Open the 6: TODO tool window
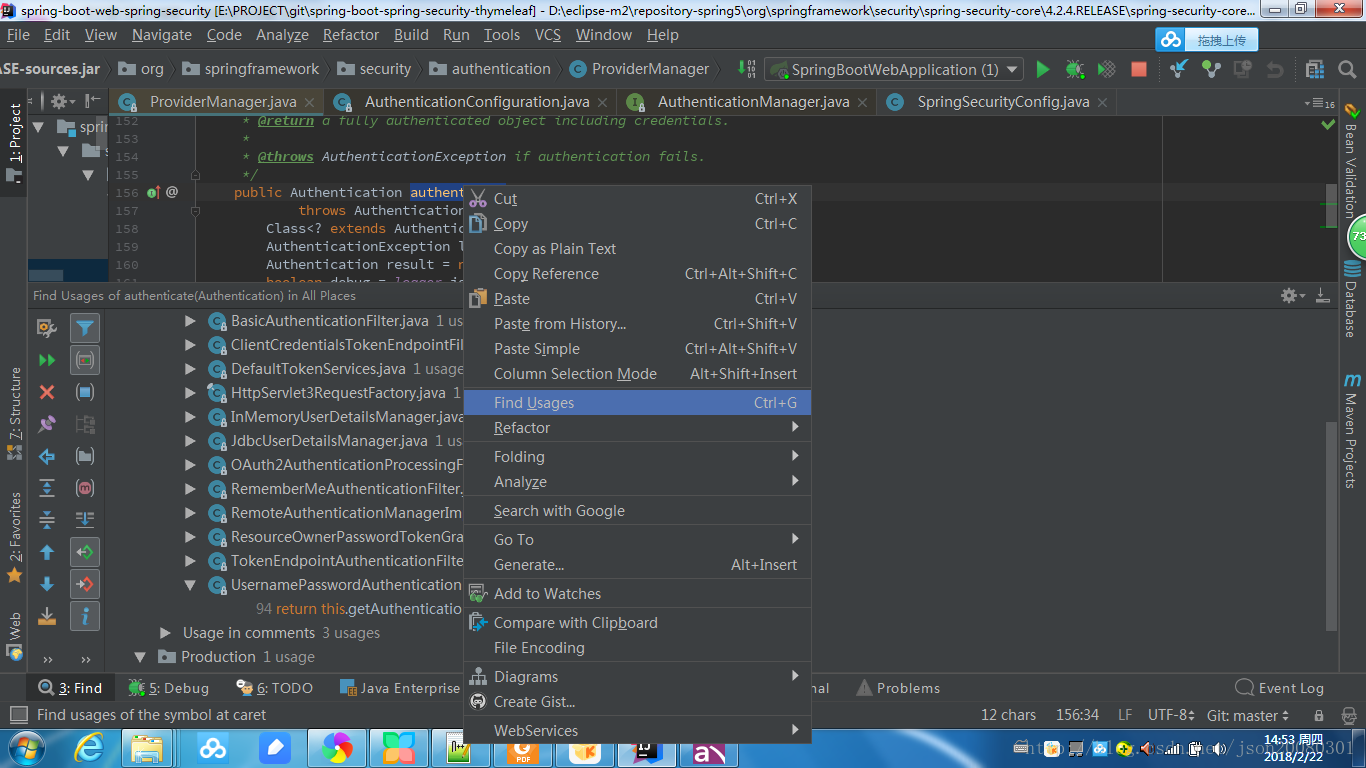The image size is (1366, 768). coord(276,688)
